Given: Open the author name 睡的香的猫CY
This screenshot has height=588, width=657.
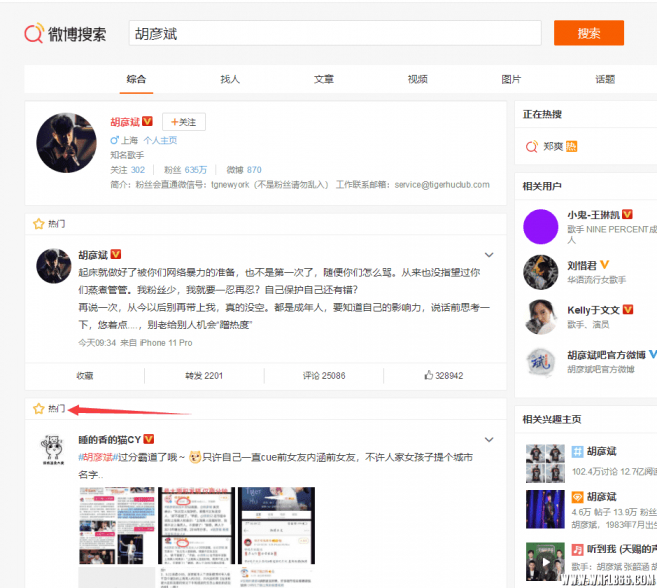Looking at the screenshot, I should coord(110,440).
